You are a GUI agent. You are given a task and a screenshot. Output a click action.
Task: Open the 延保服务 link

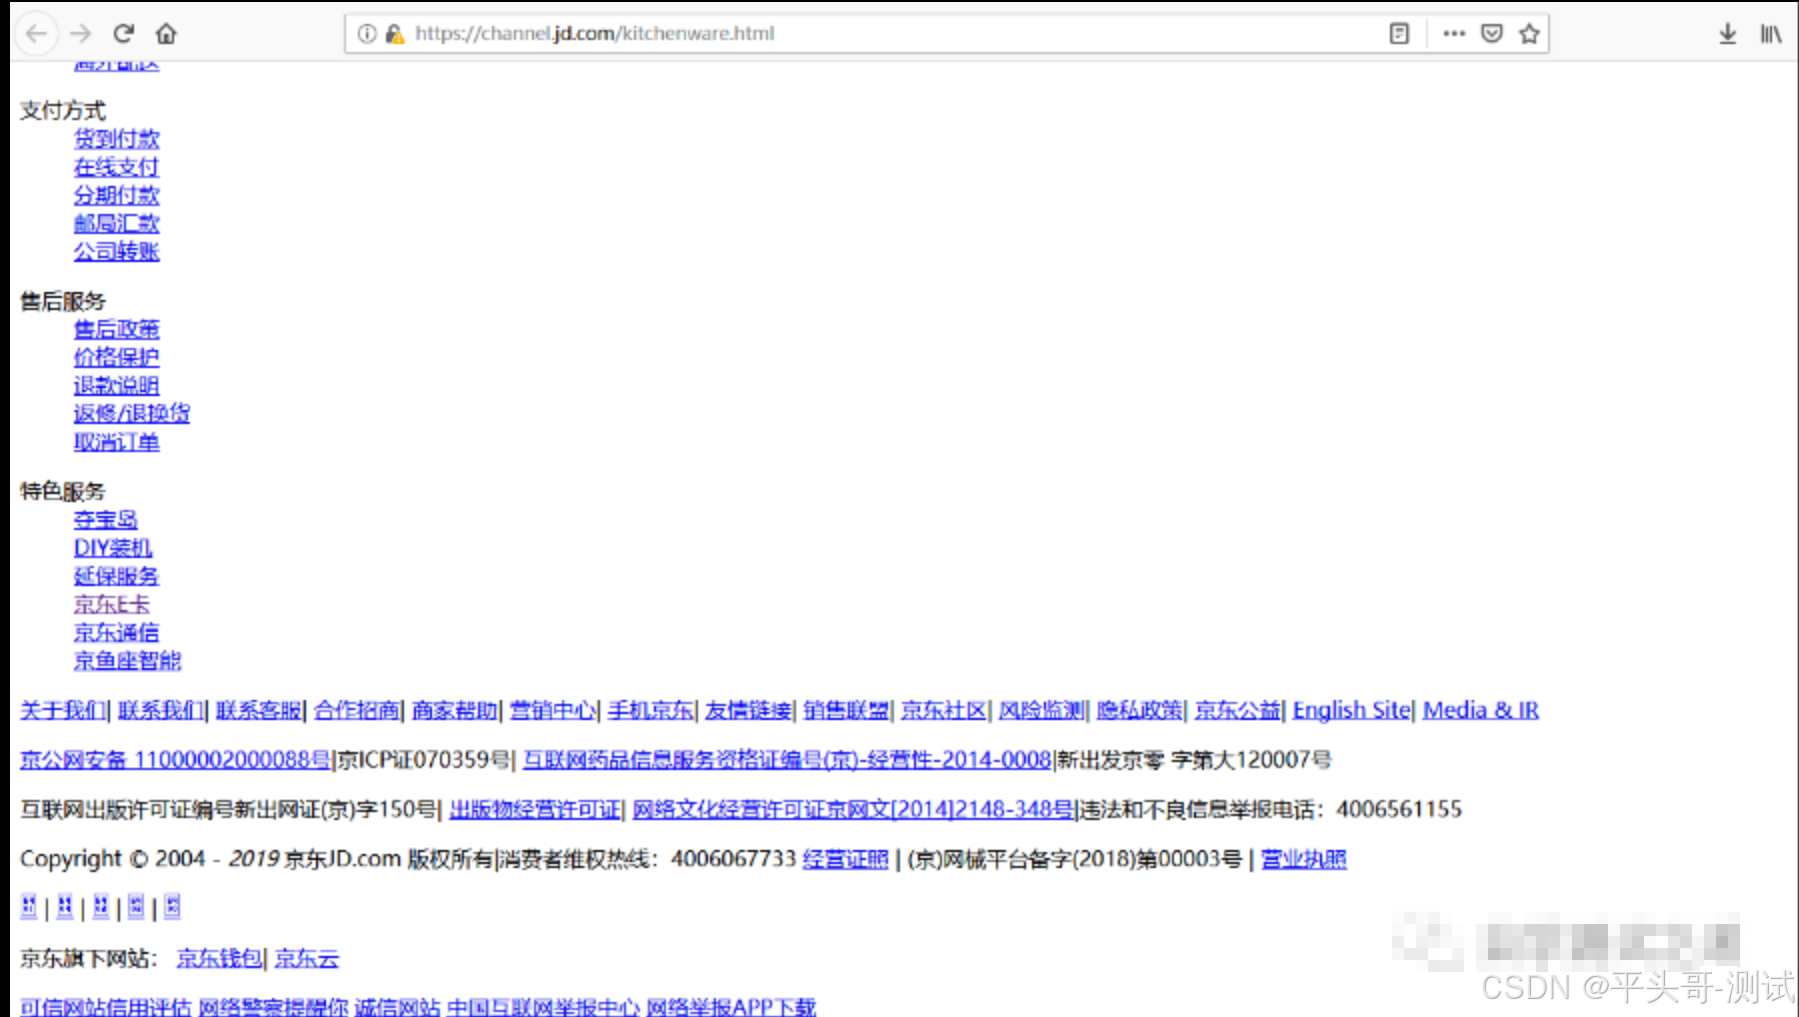[x=116, y=576]
